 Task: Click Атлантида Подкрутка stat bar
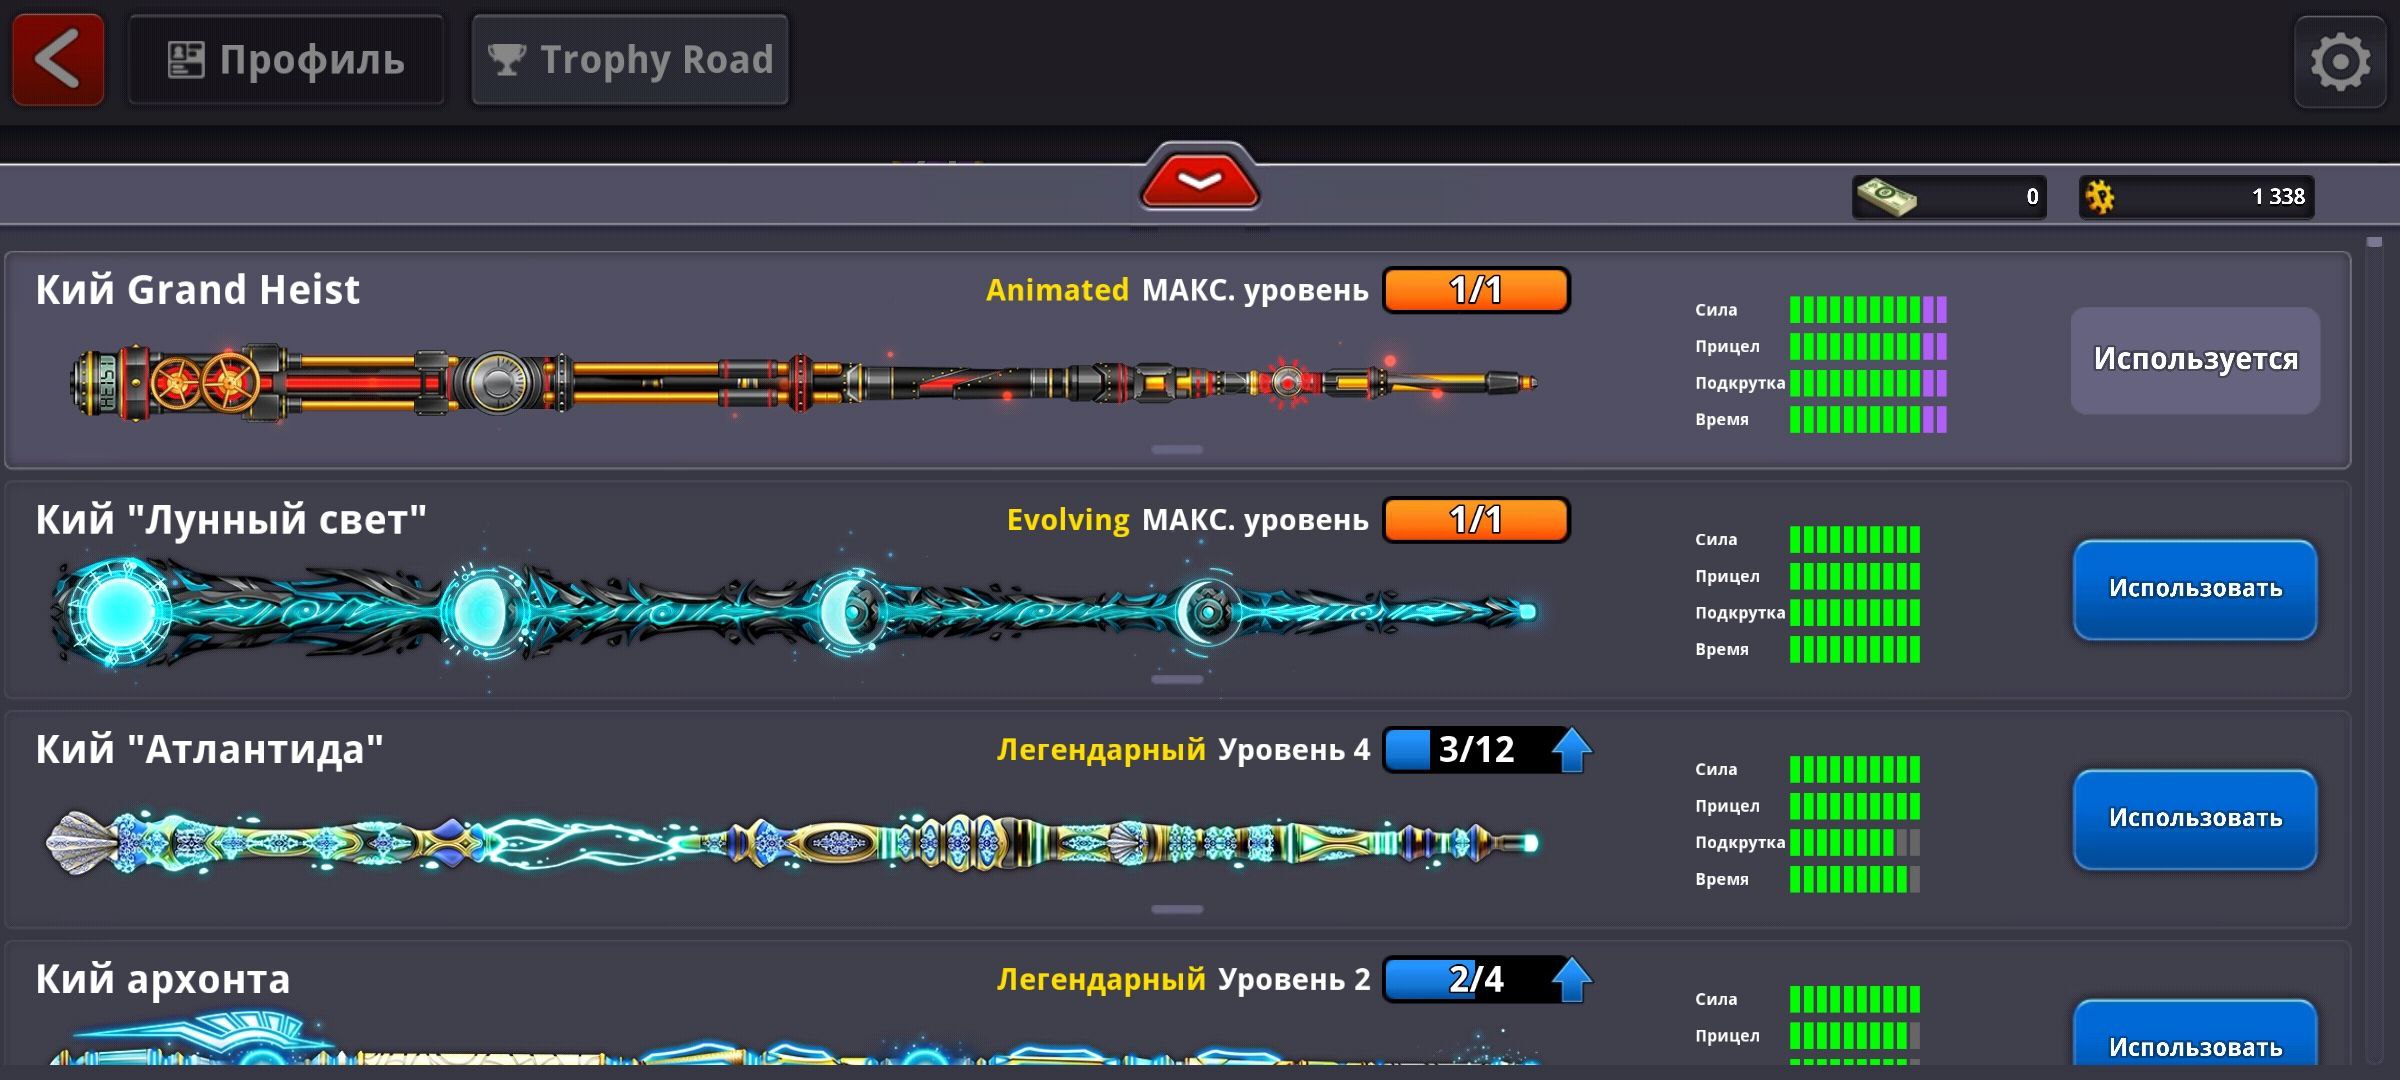point(1855,843)
